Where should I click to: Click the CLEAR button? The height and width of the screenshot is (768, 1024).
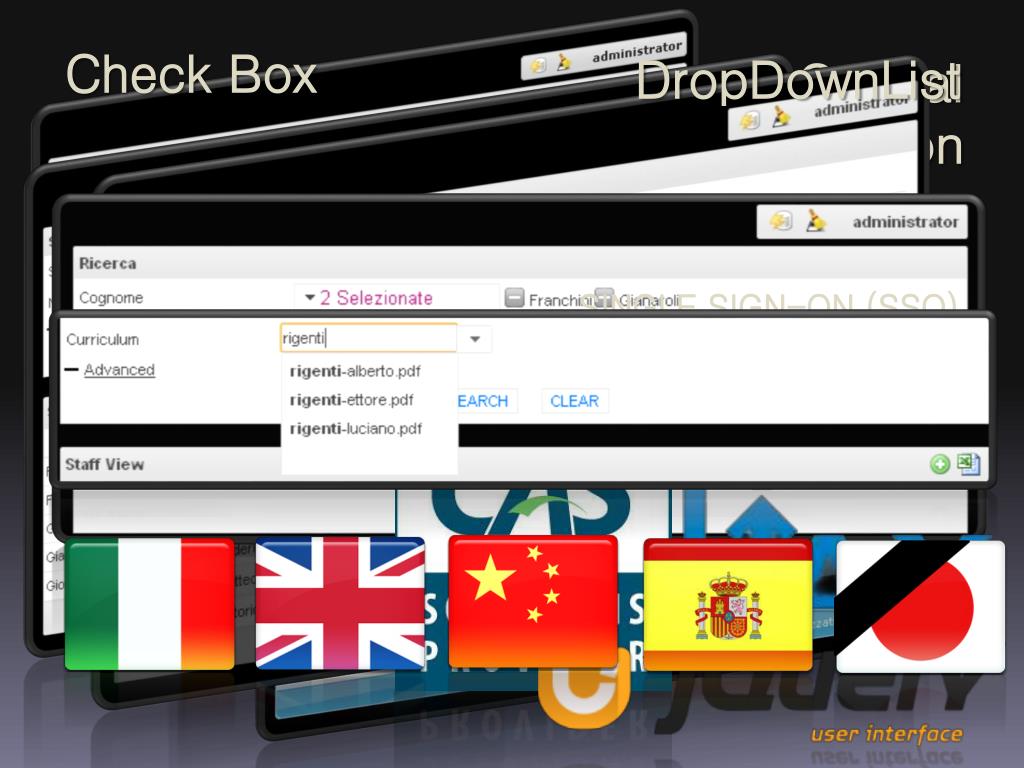575,401
